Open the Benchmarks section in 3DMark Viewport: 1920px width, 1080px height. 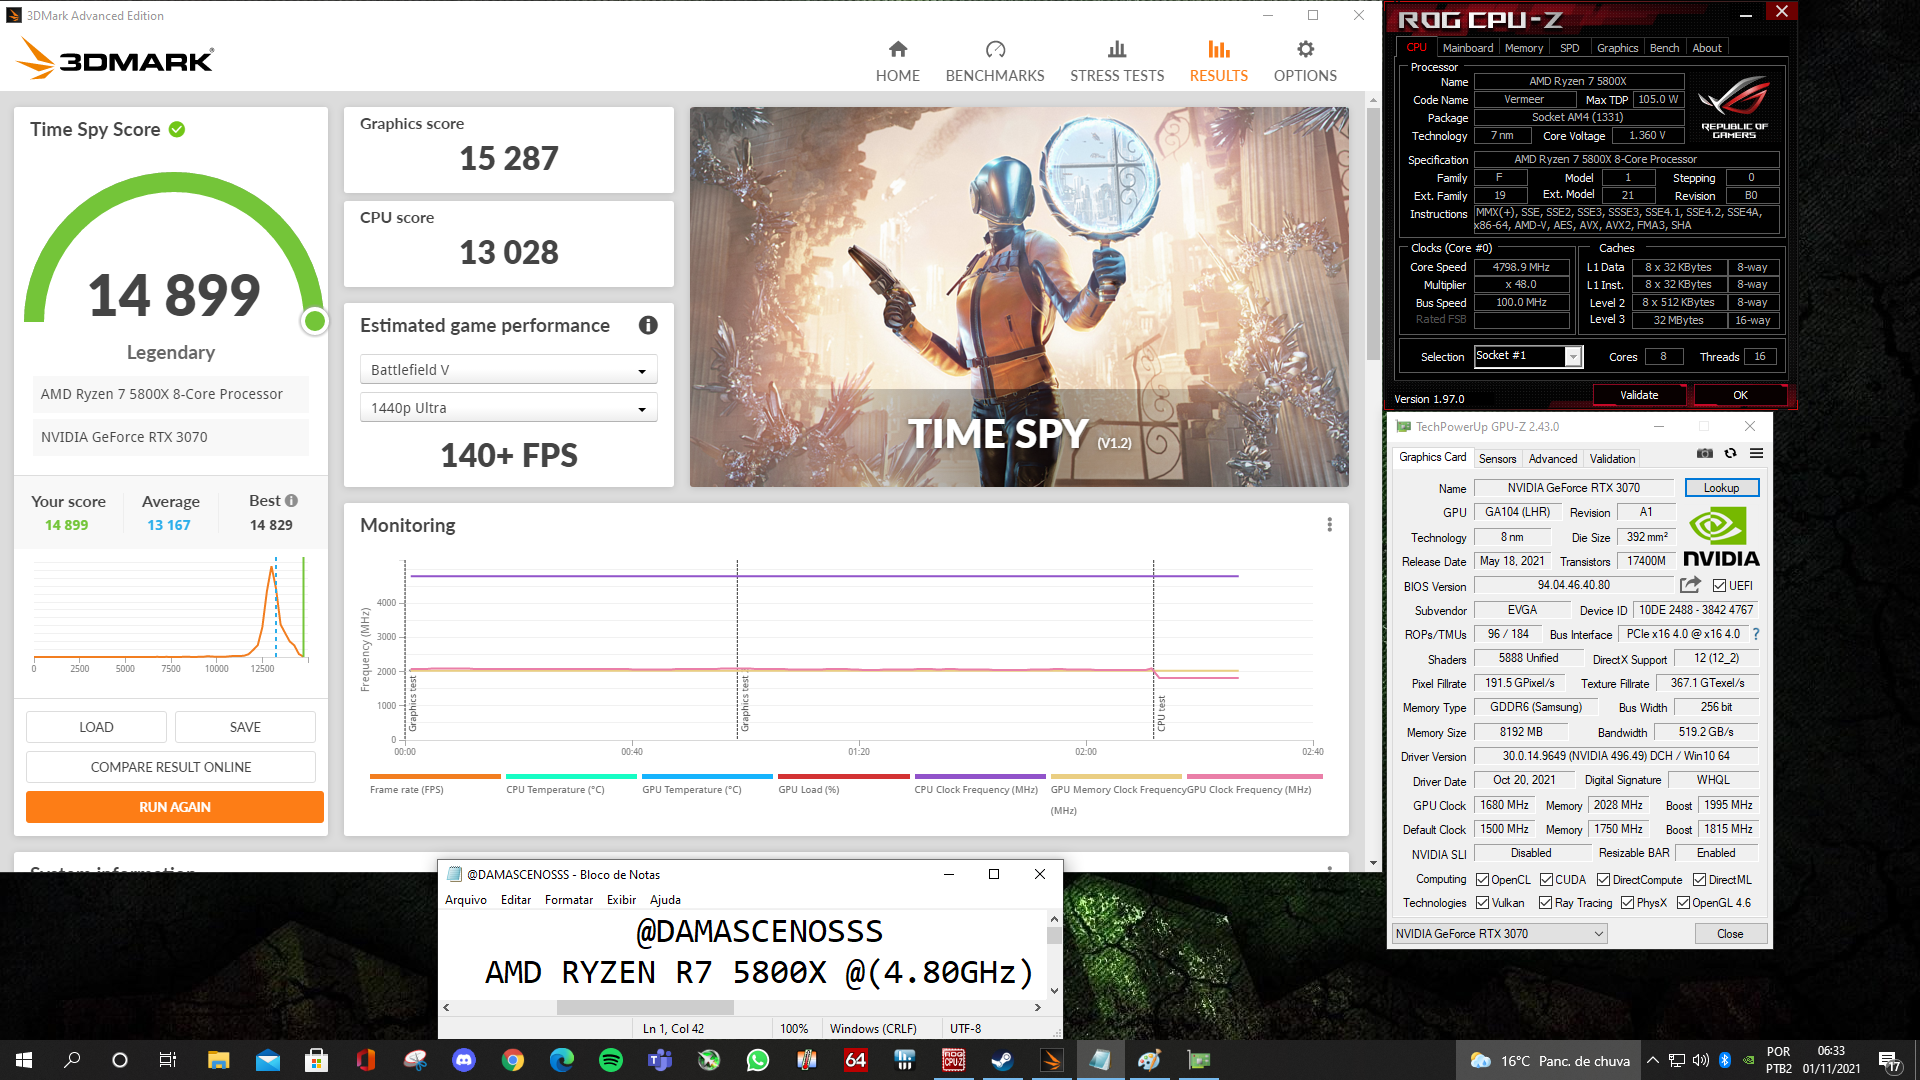[995, 62]
